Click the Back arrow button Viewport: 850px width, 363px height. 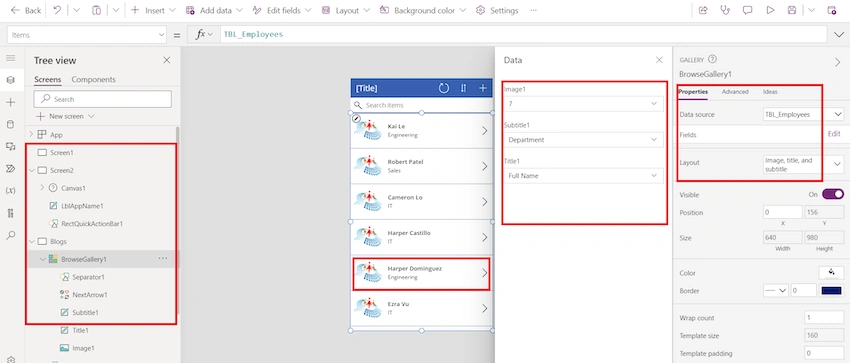(25, 10)
